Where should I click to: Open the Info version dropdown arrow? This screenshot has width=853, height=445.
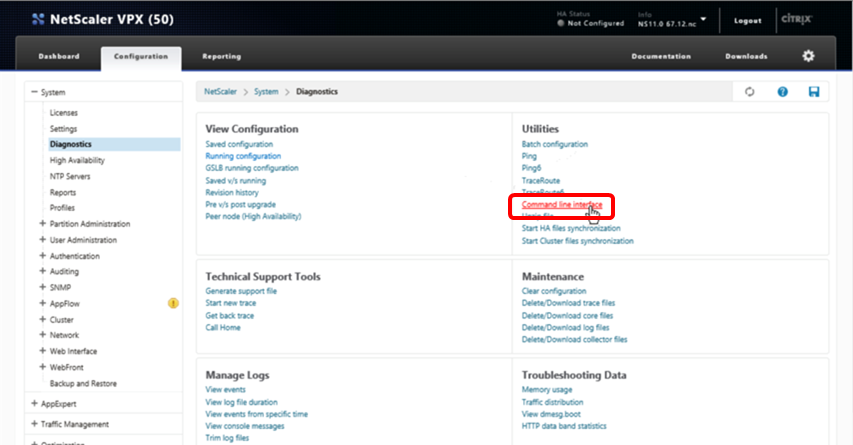pos(703,19)
